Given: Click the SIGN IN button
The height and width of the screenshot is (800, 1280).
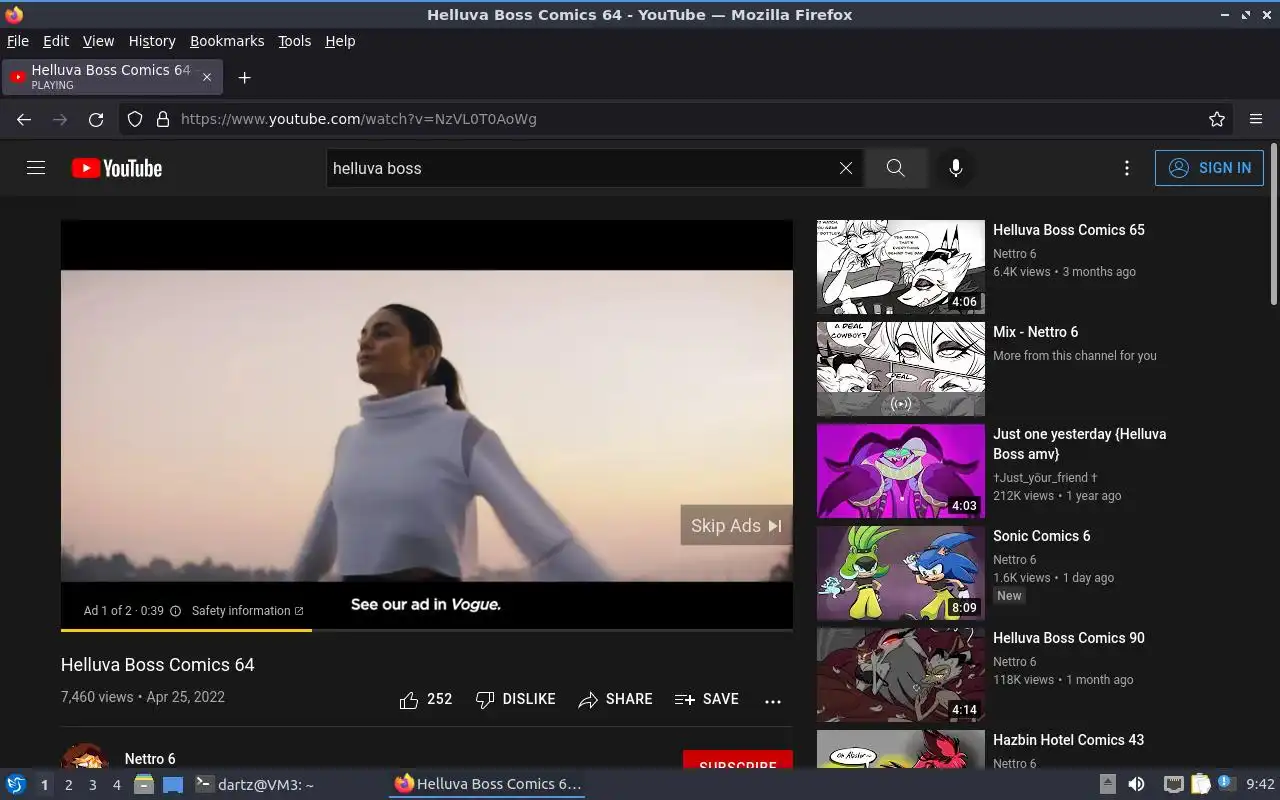Looking at the screenshot, I should point(1209,168).
